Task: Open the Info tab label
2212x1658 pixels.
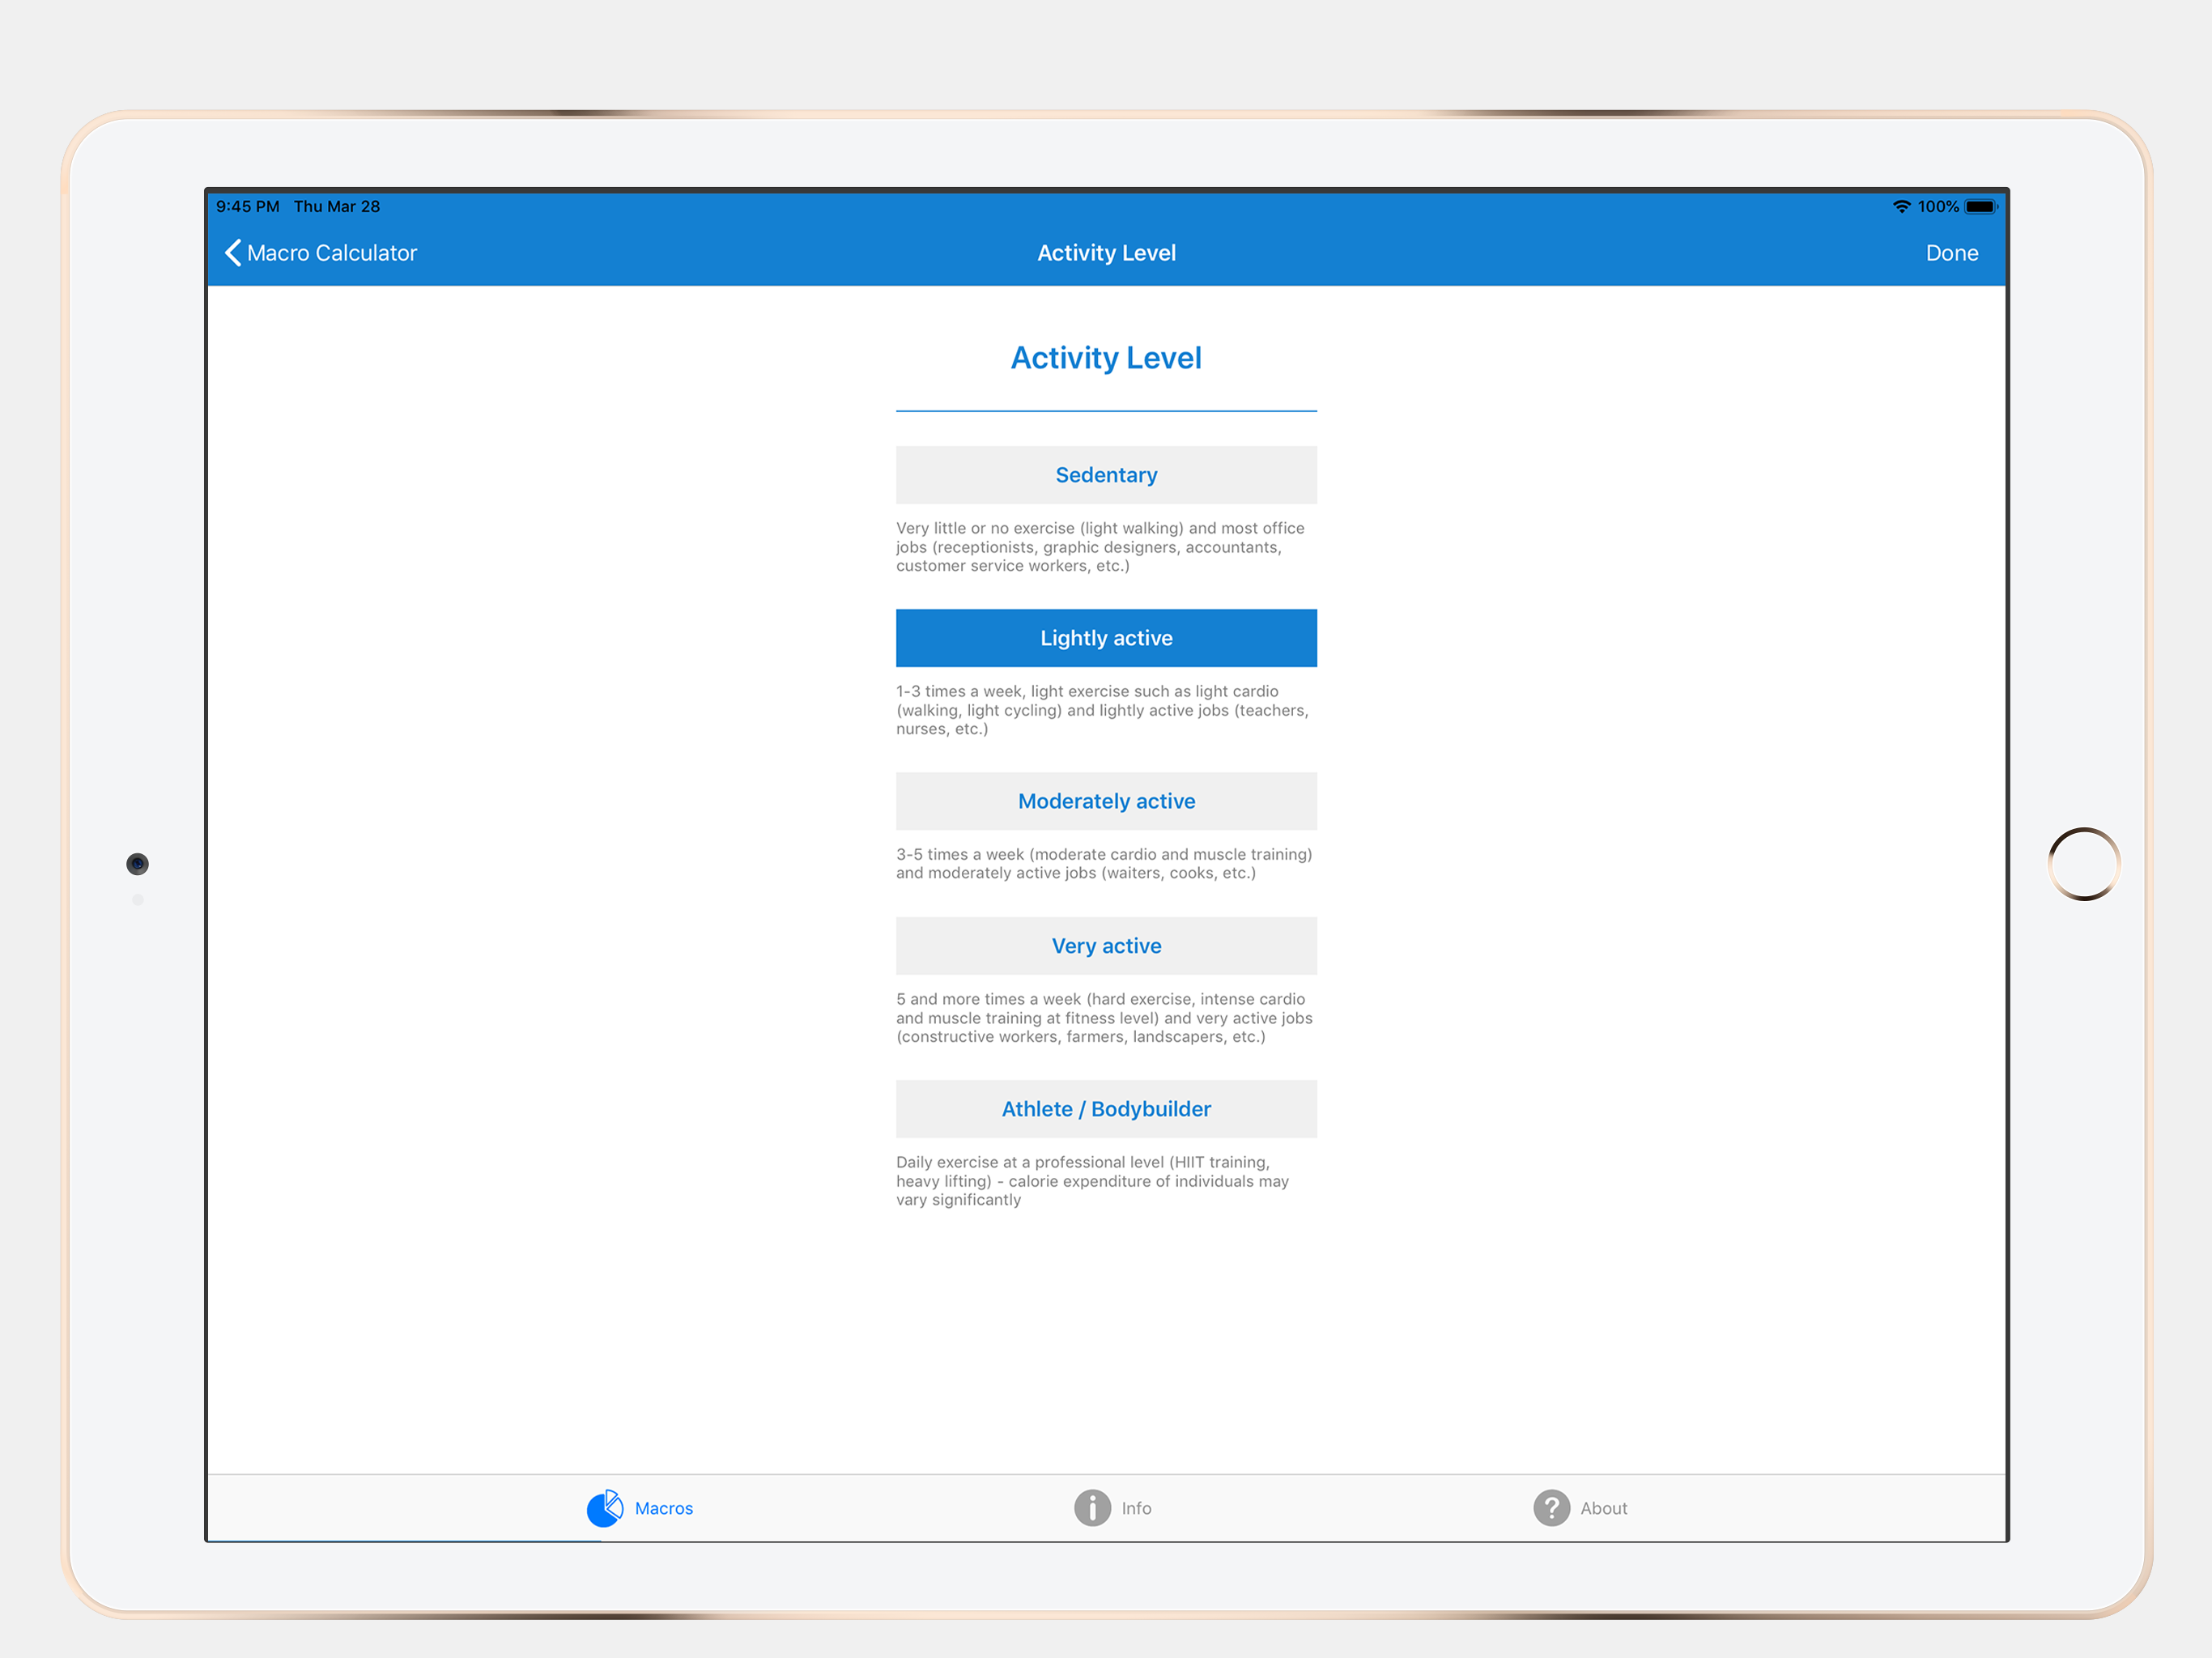Action: tap(1136, 1508)
